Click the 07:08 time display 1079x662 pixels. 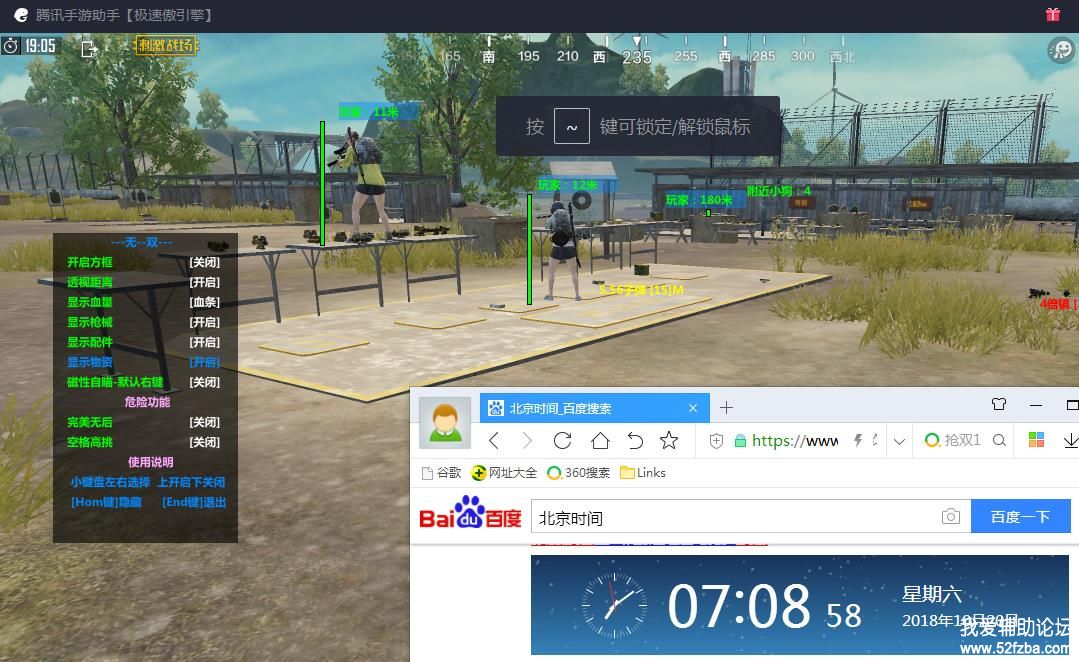pos(739,606)
